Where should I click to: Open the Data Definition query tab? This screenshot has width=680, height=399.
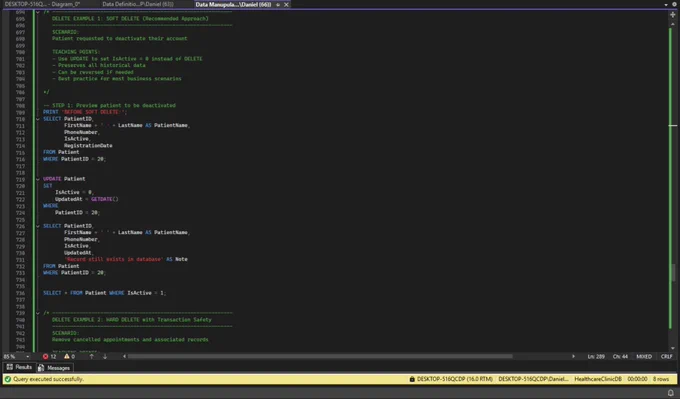tap(138, 4)
